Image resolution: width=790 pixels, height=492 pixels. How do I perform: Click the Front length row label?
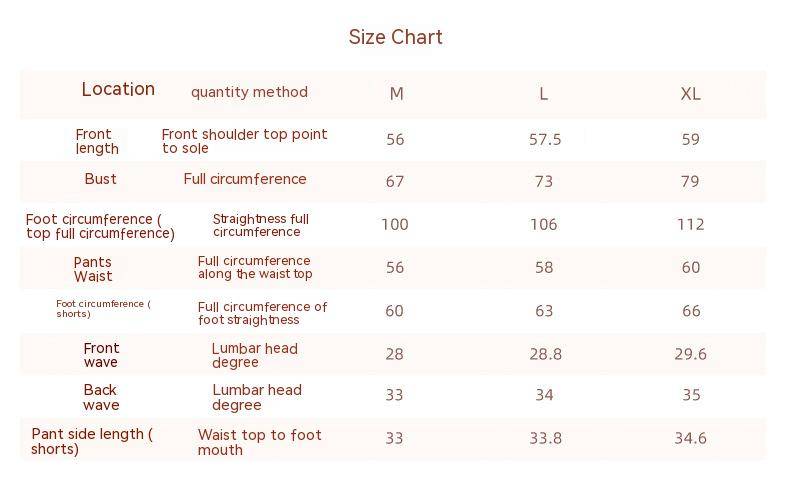pos(97,142)
